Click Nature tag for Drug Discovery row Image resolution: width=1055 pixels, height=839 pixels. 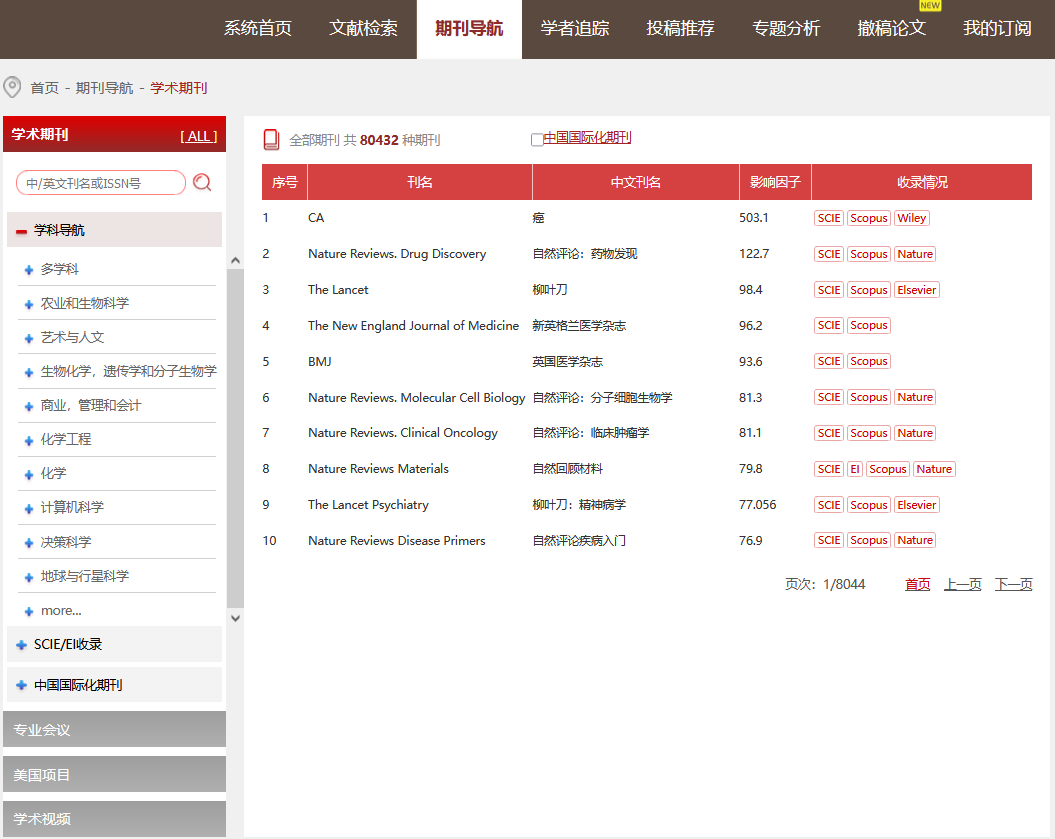(914, 254)
